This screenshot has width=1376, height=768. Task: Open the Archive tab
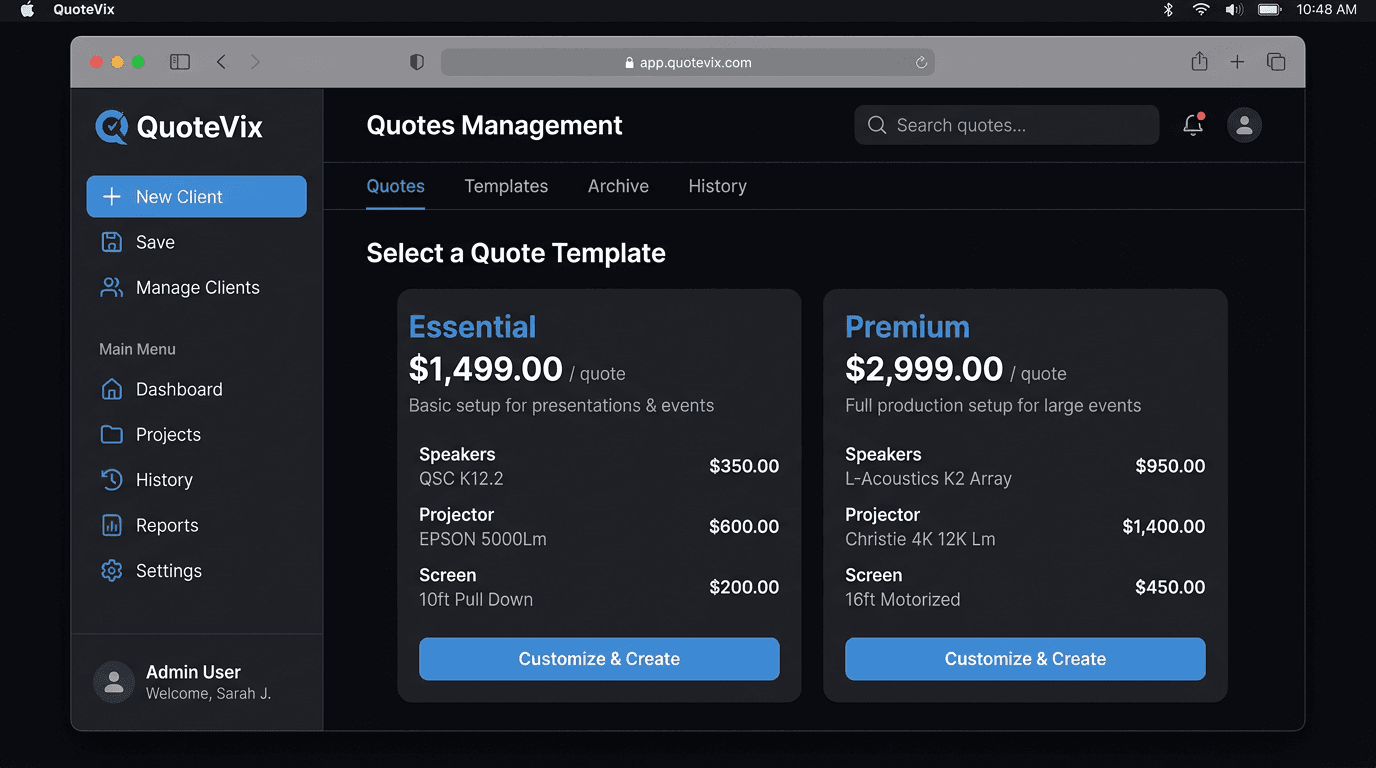tap(617, 186)
